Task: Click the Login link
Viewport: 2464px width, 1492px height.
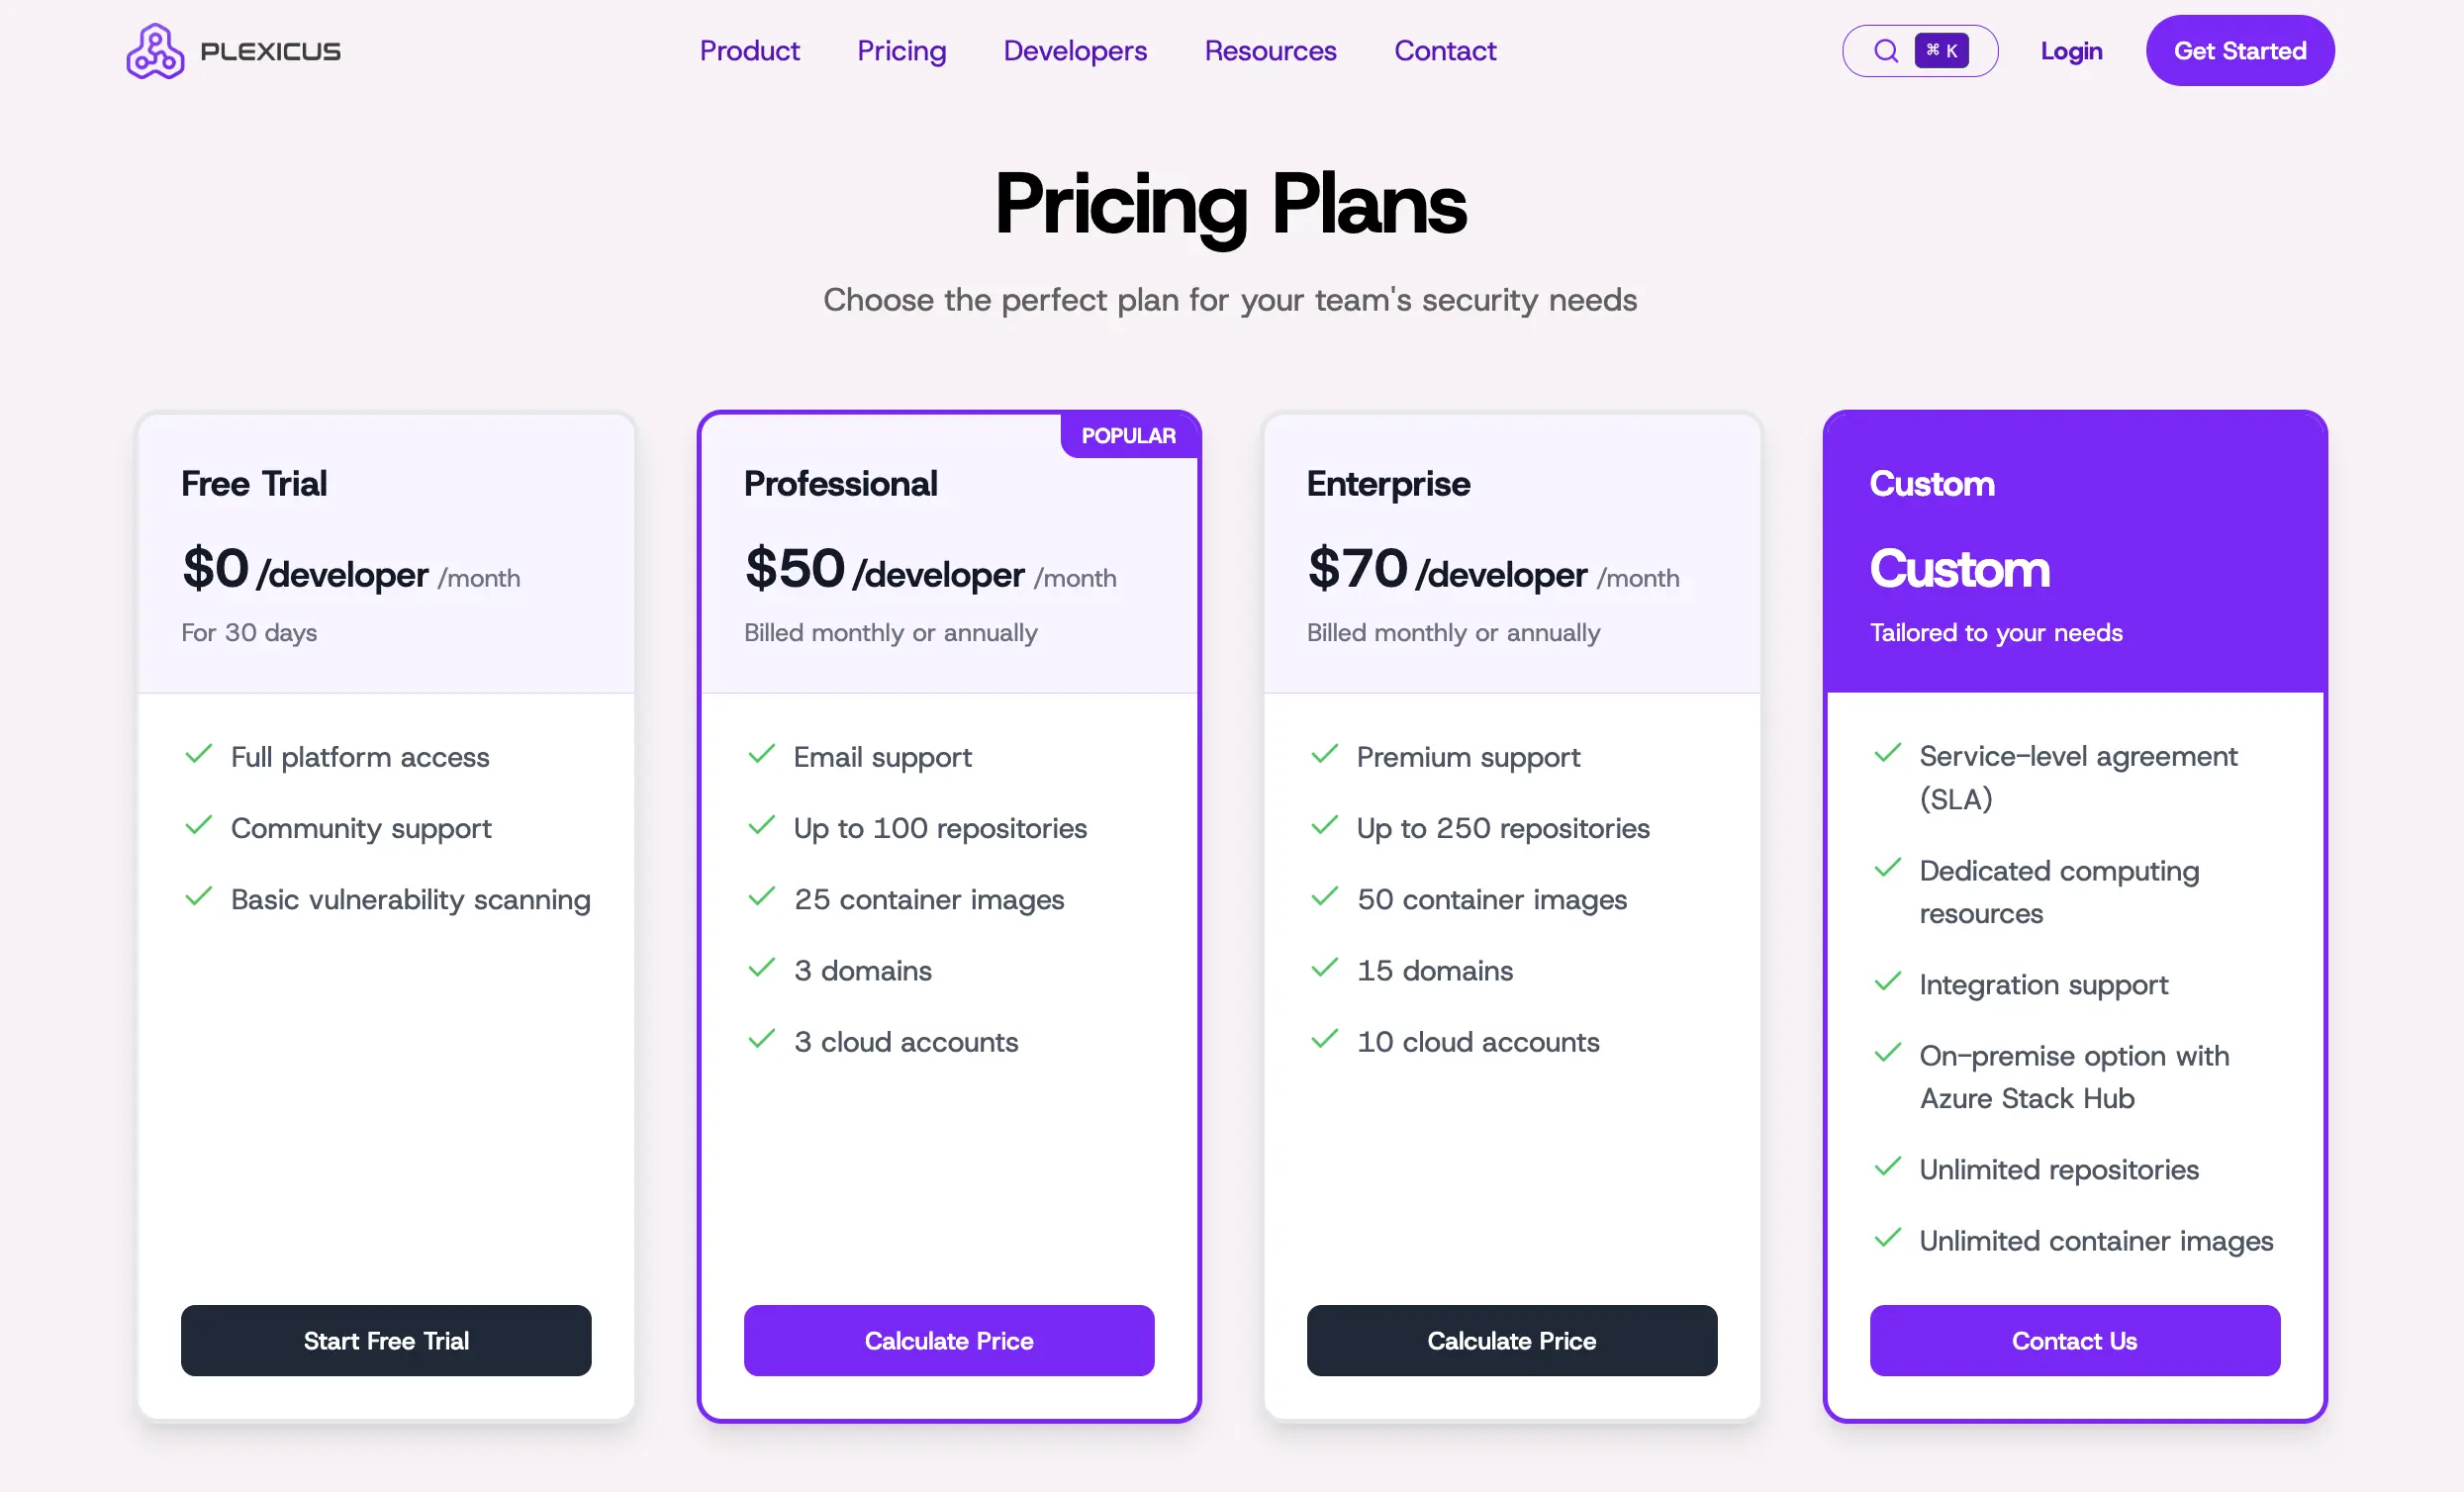Action: point(2071,50)
